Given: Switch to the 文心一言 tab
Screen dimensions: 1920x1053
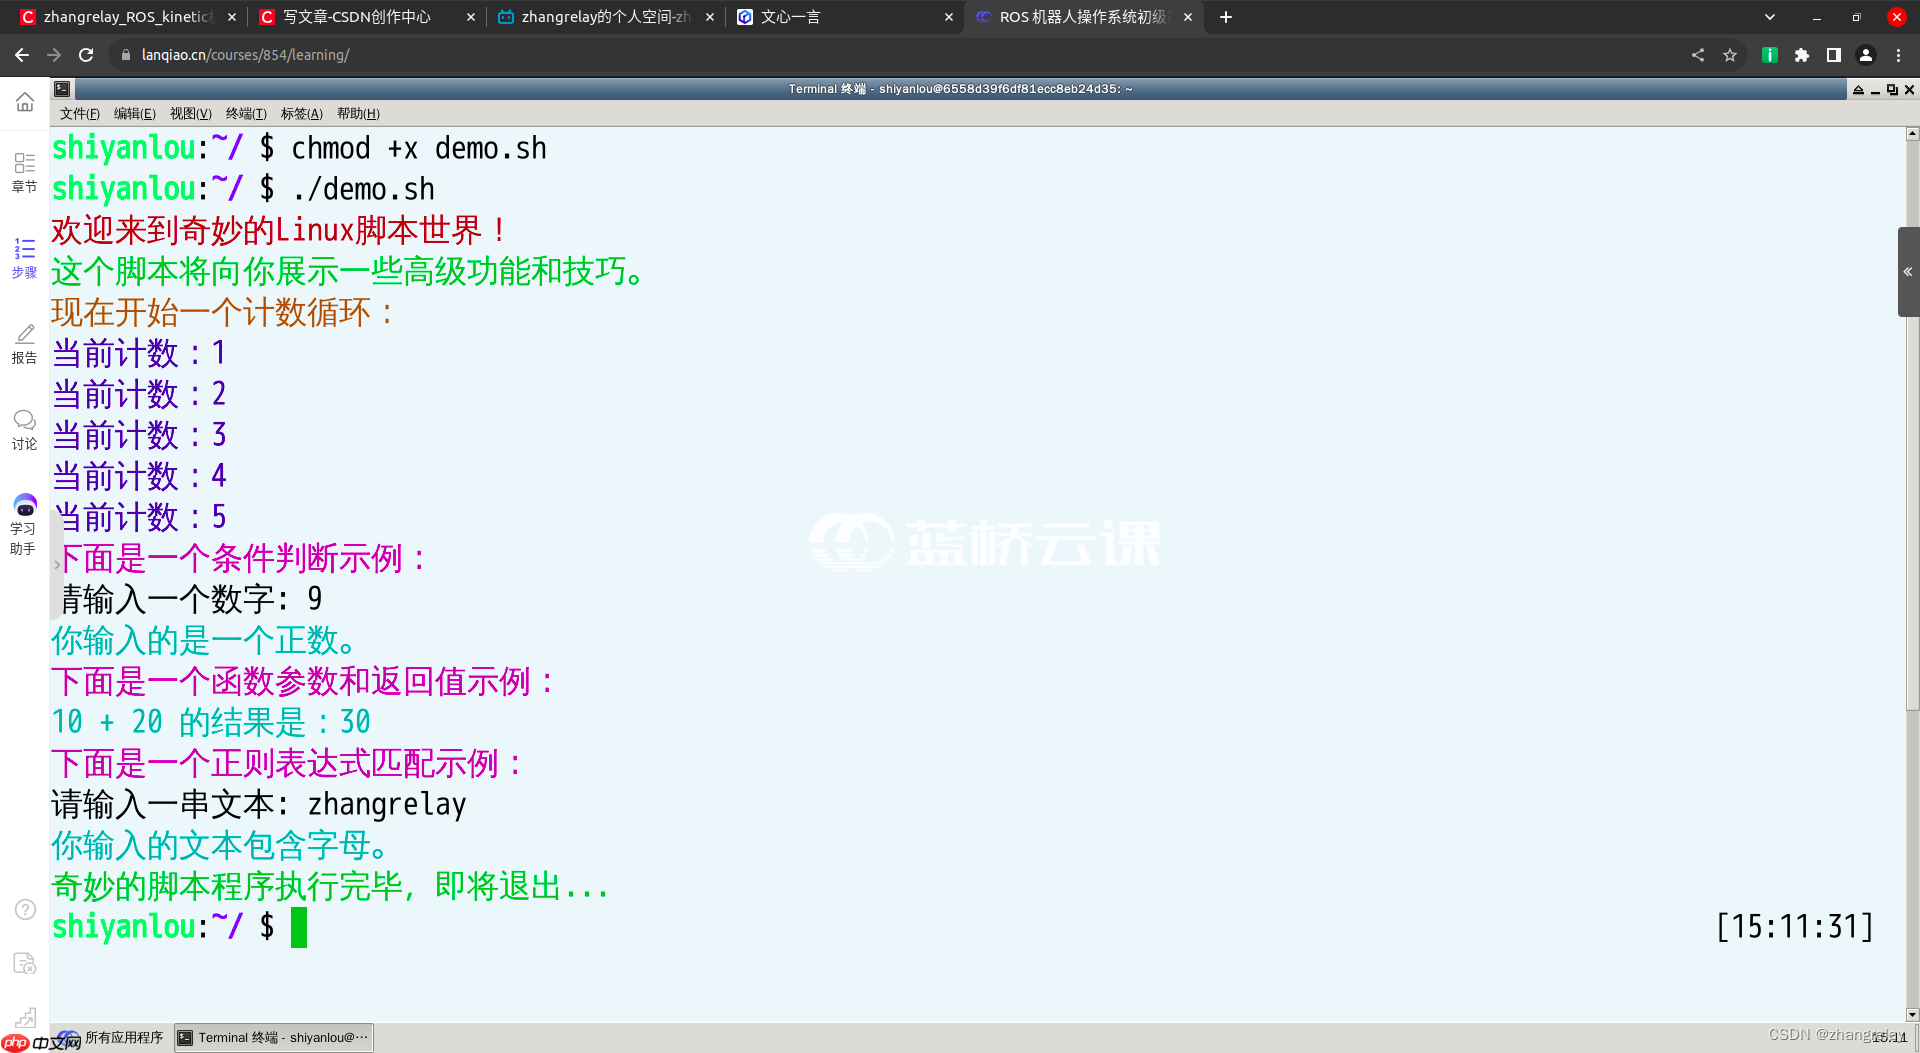Looking at the screenshot, I should [845, 17].
